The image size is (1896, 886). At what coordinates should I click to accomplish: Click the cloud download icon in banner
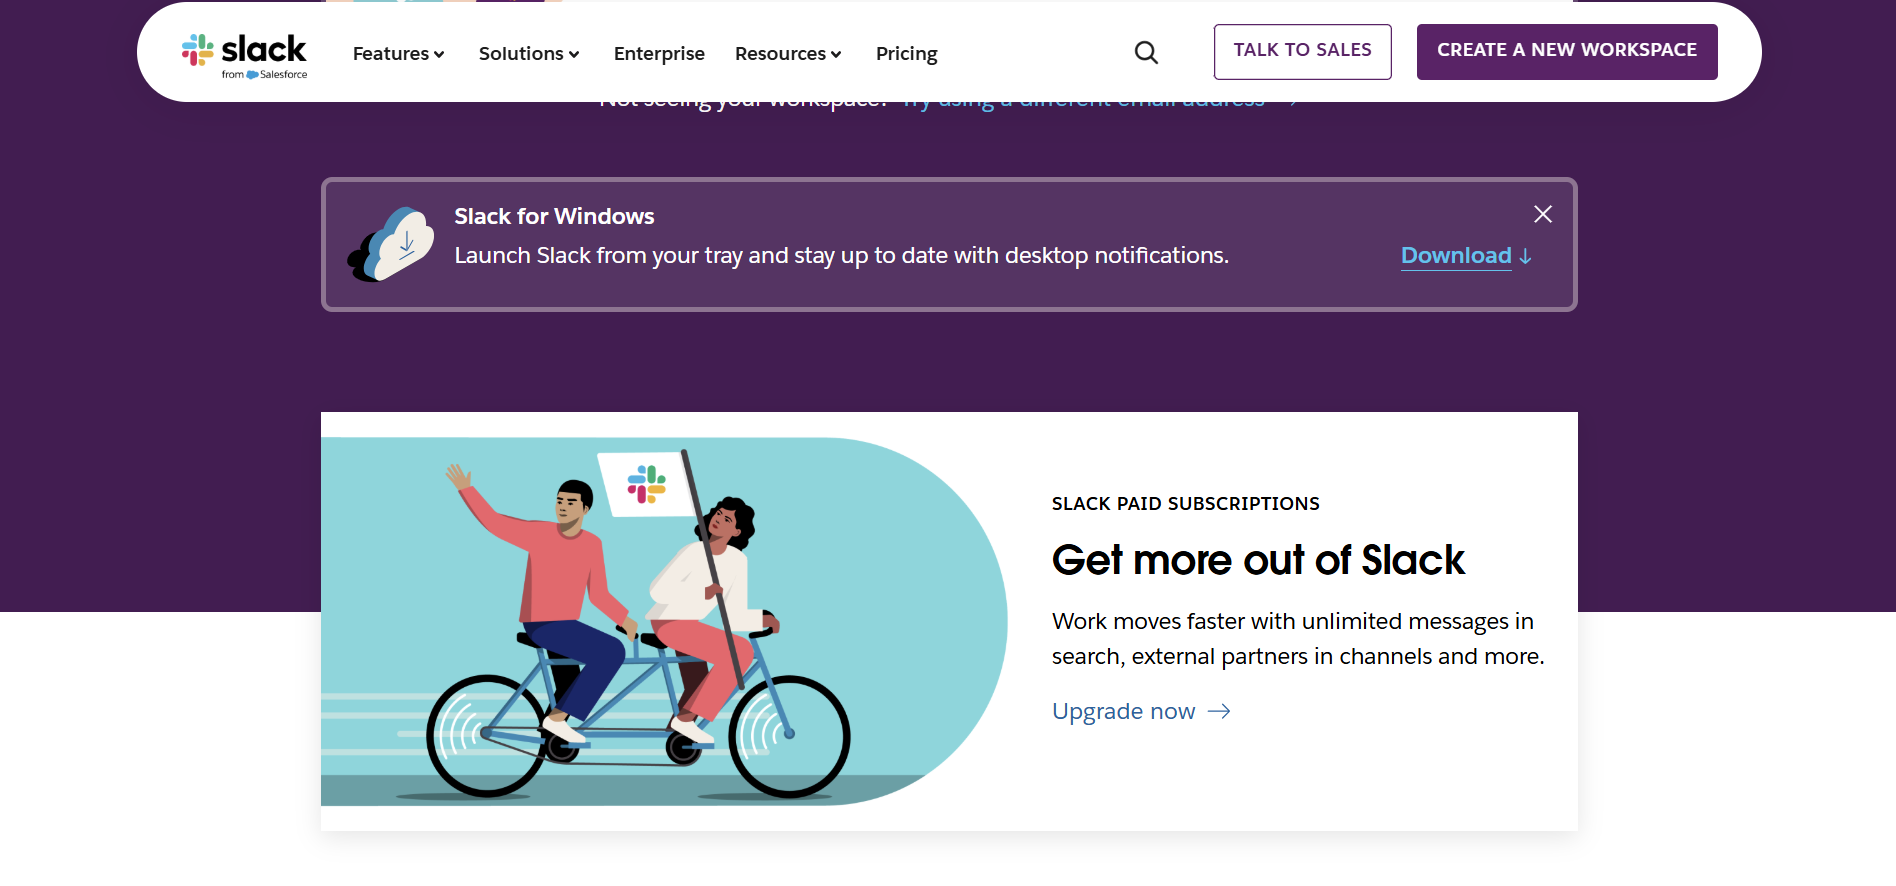click(391, 245)
